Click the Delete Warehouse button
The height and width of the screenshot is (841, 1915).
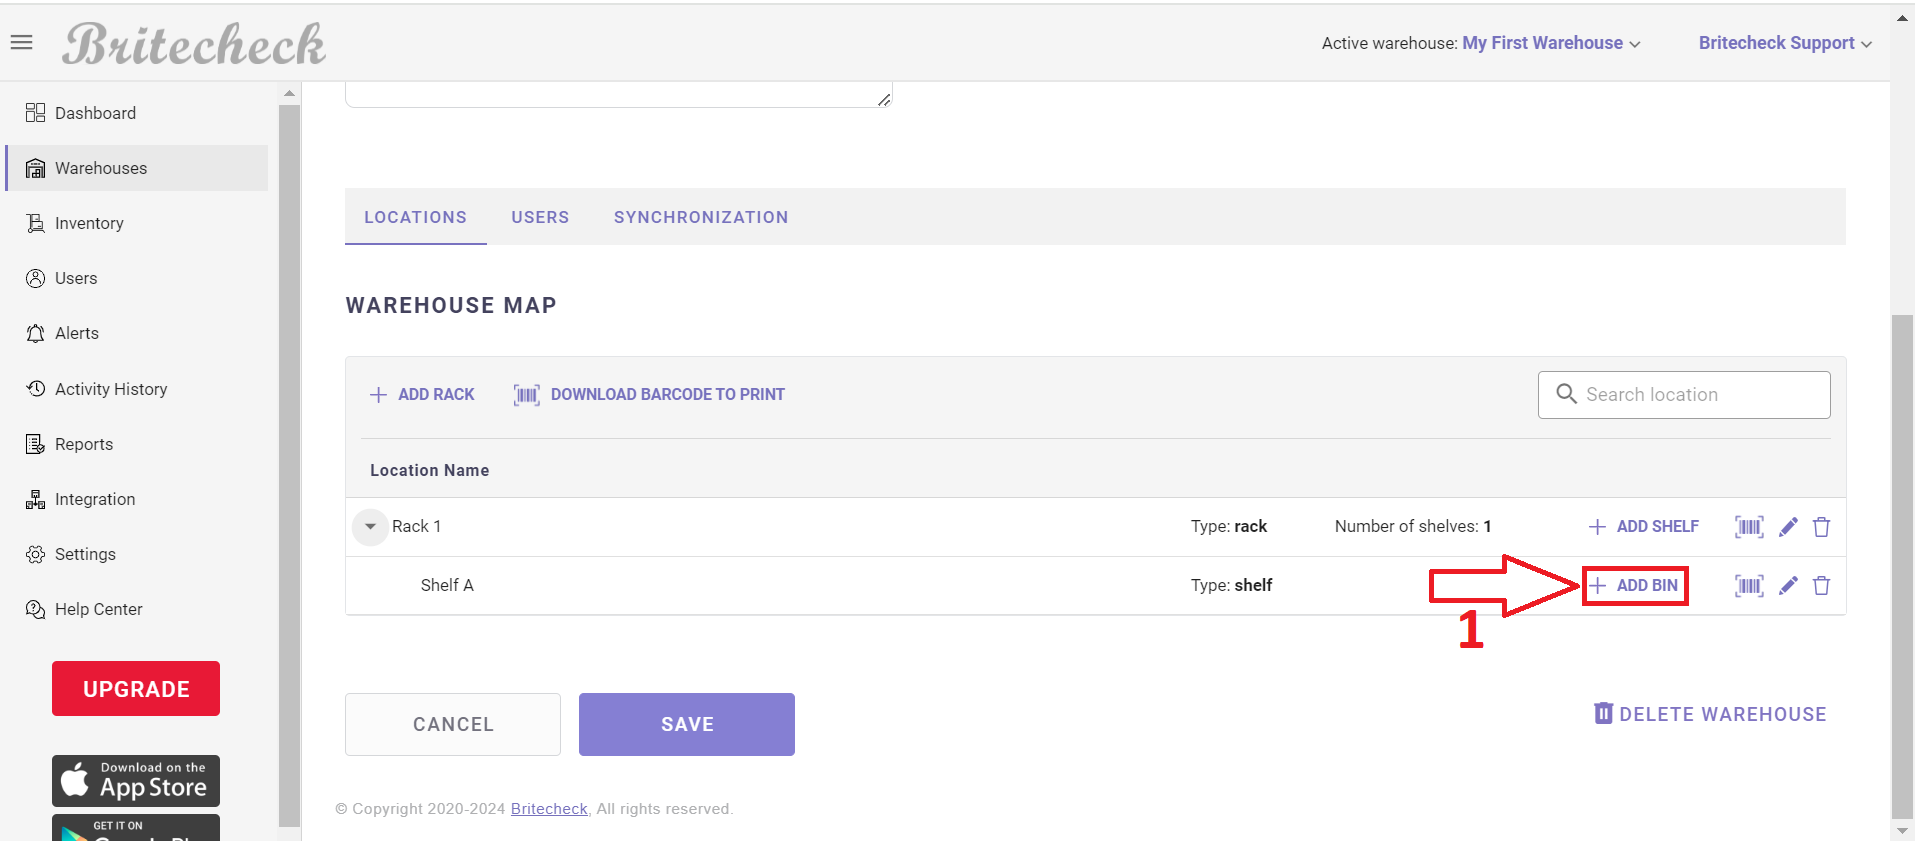point(1710,714)
